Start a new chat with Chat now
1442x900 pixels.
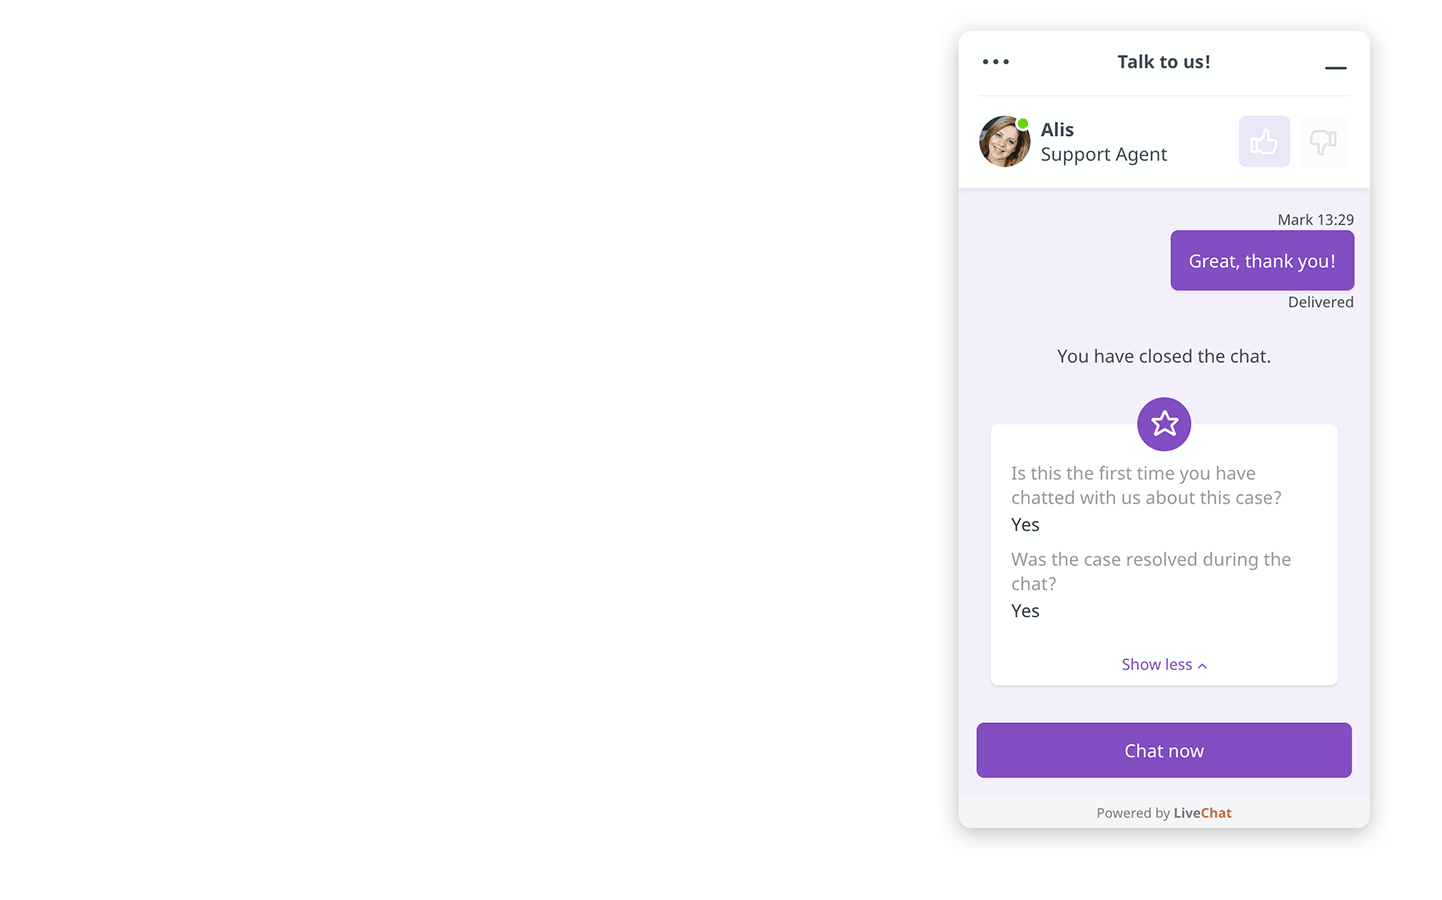pos(1164,750)
